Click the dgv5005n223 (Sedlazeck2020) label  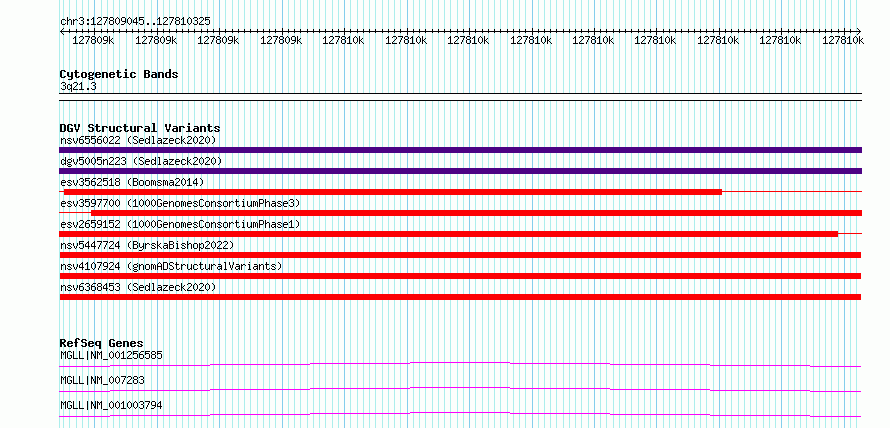tap(141, 161)
